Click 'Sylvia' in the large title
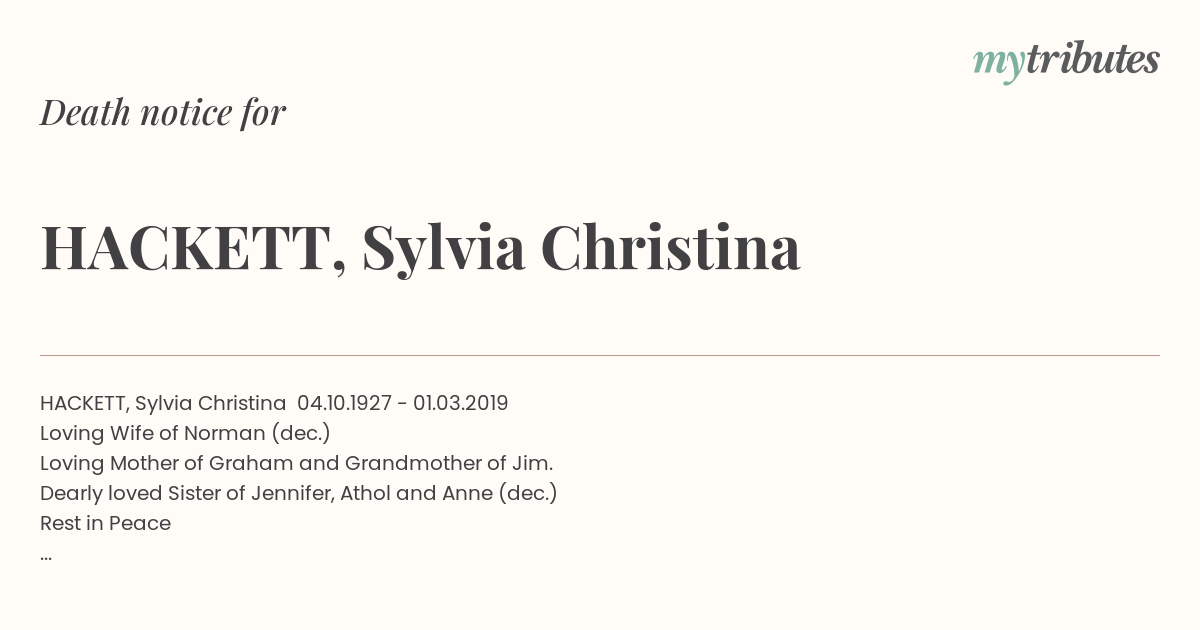Screen dimensions: 1200x630 [444, 249]
